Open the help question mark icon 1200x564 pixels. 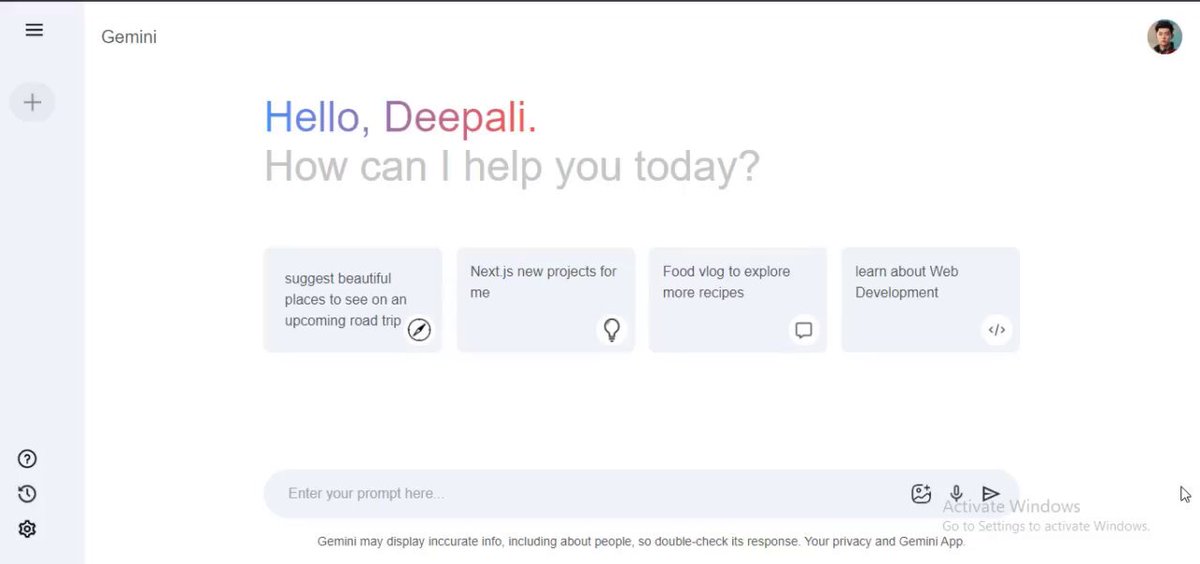pyautogui.click(x=27, y=459)
